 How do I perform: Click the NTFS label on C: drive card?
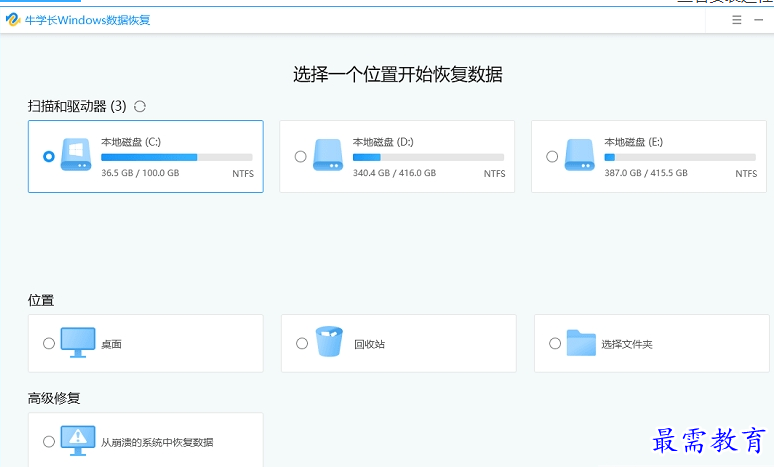click(243, 174)
